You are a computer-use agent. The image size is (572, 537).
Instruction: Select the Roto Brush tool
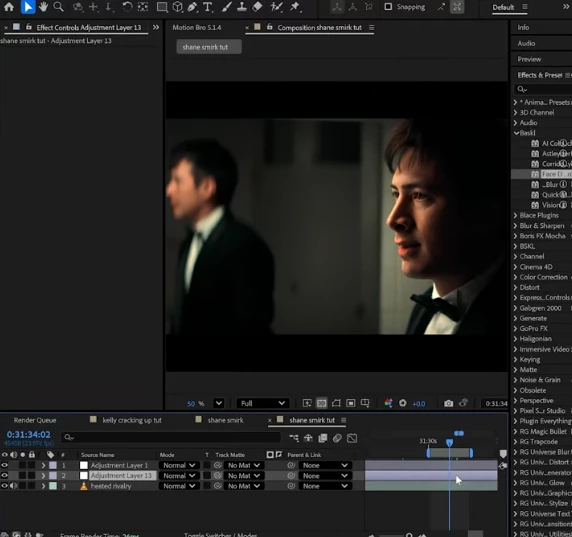(x=276, y=7)
